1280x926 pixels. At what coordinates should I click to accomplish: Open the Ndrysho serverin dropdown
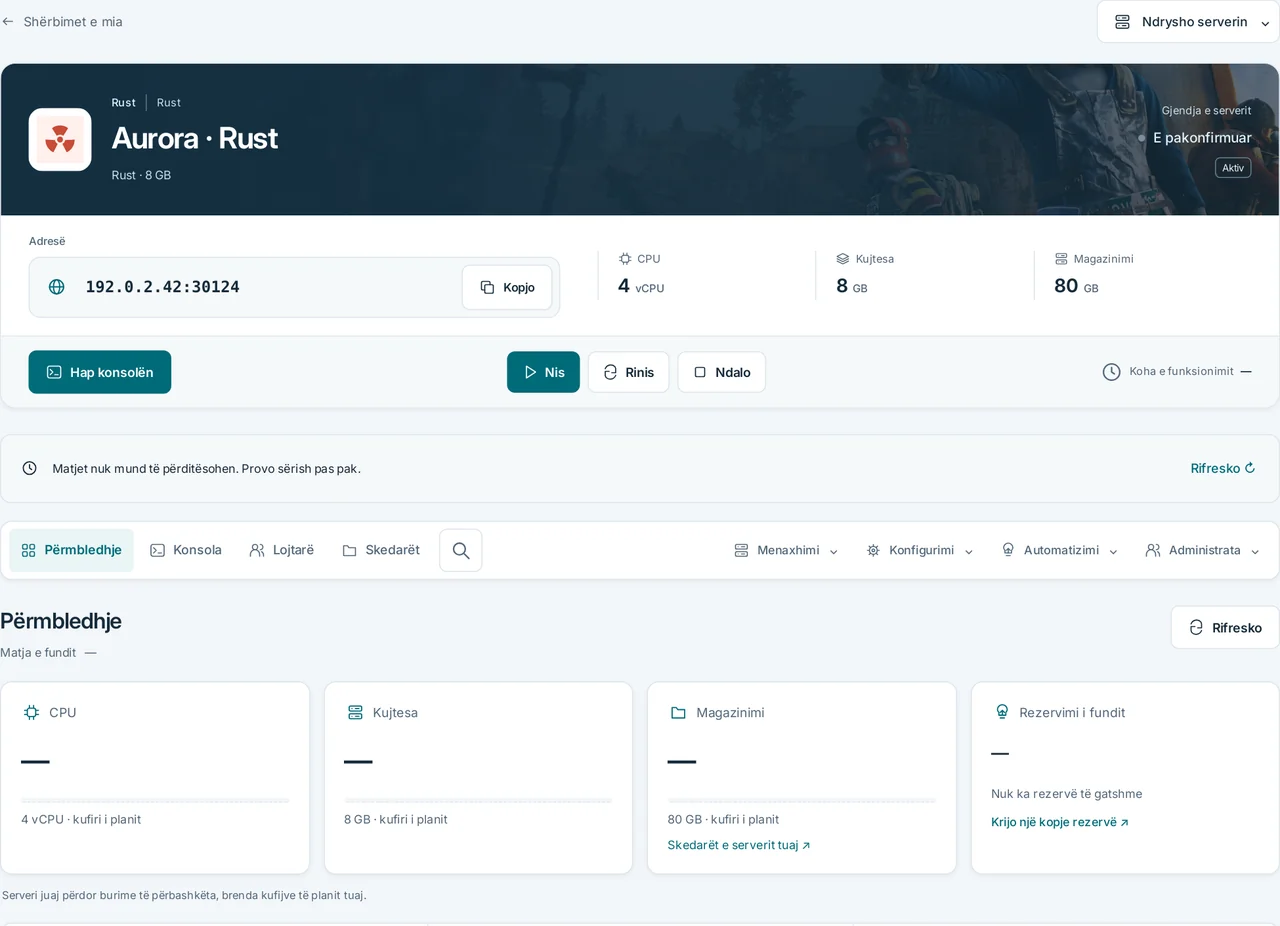(1189, 22)
